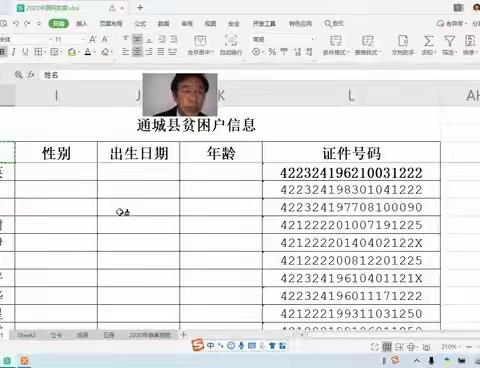480x368 pixels.
Task: Click the Find search button
Action: point(334,24)
